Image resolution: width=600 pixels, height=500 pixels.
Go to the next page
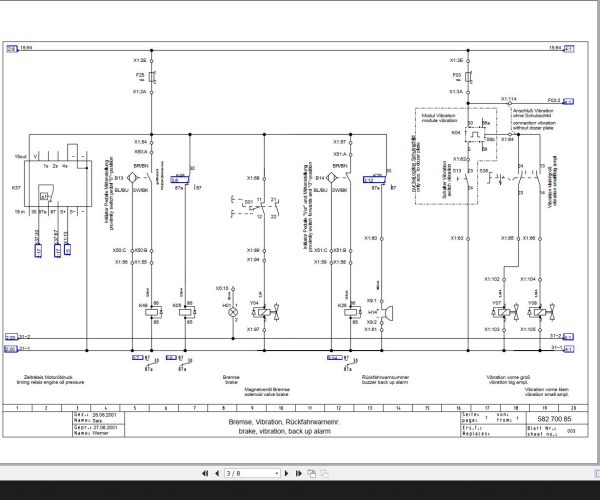287,473
